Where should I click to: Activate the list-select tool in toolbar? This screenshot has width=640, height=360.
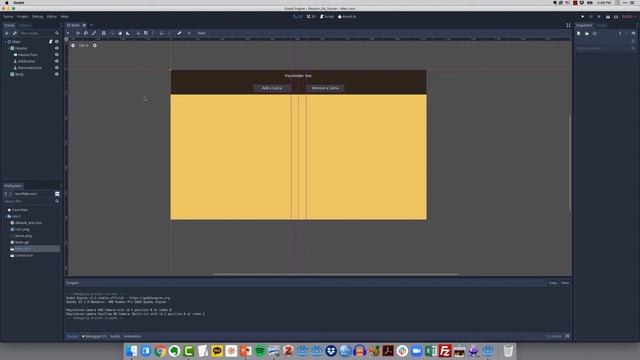click(104, 33)
